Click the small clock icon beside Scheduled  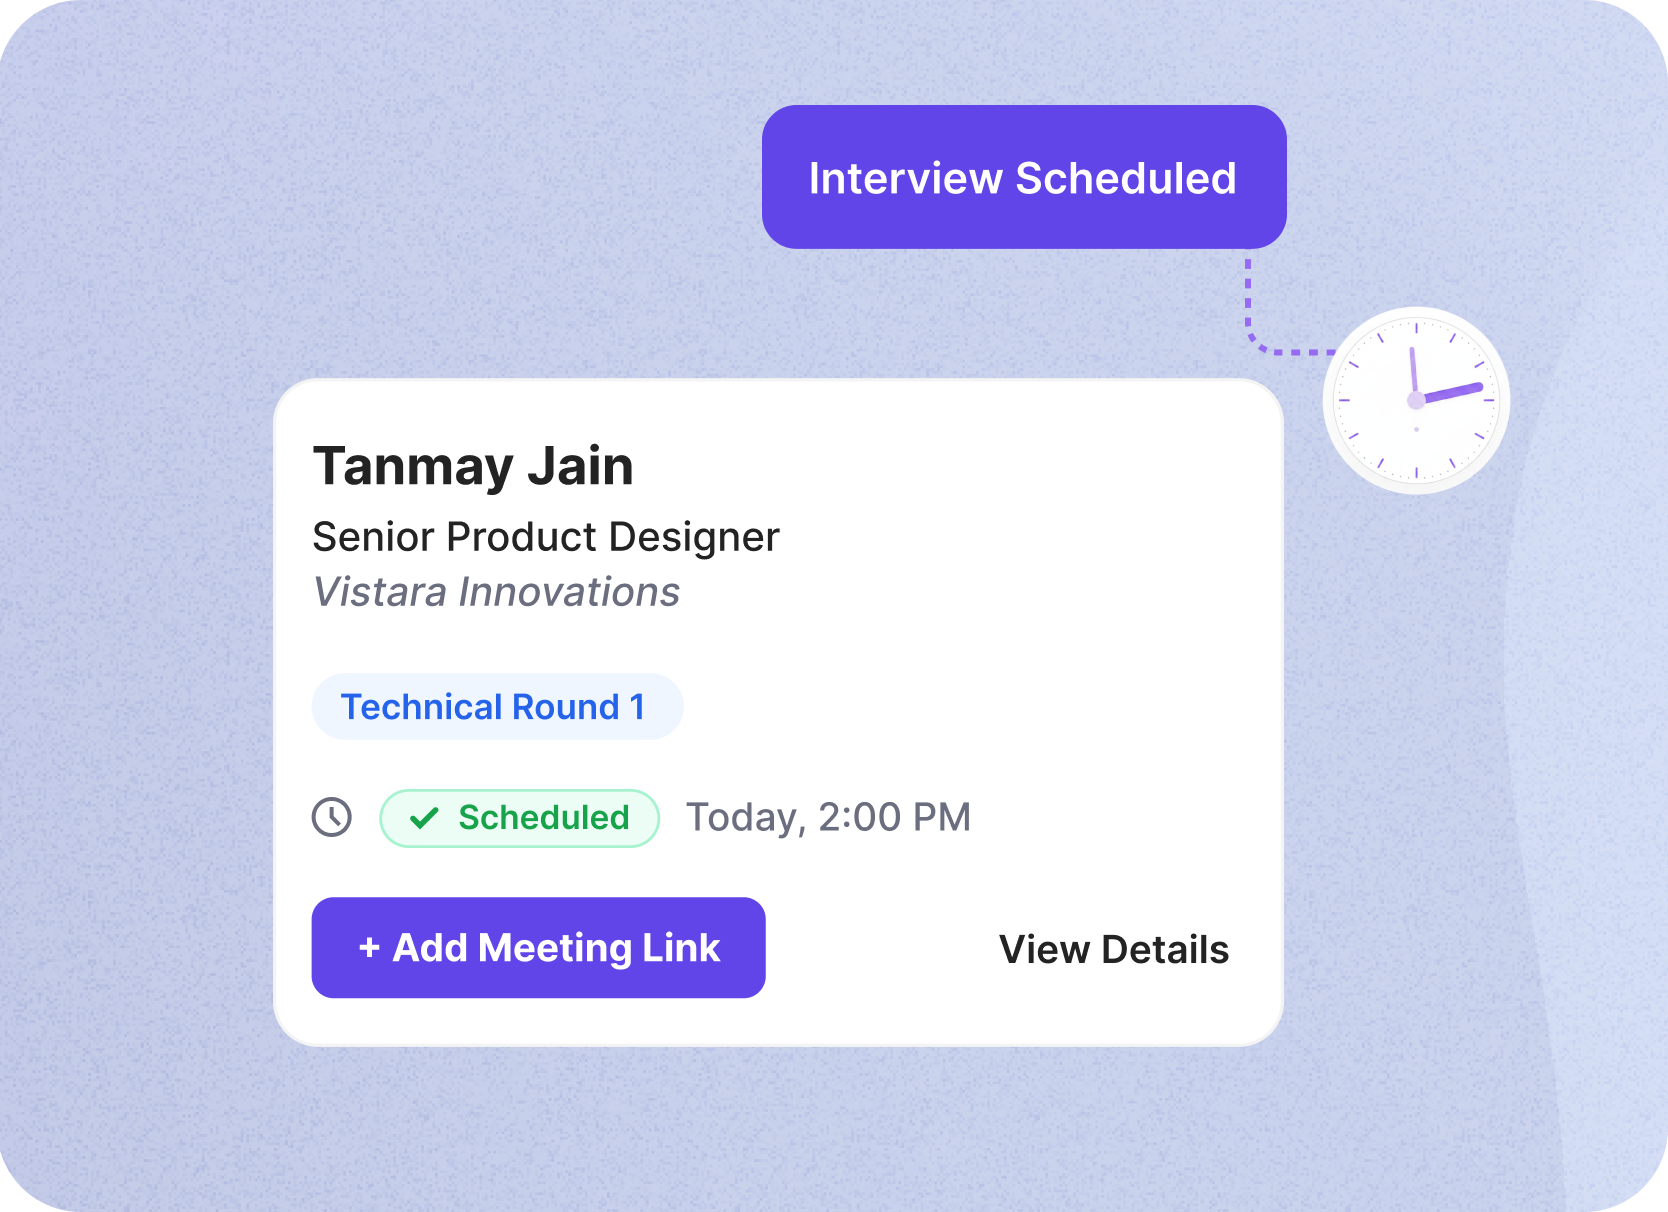pyautogui.click(x=332, y=817)
